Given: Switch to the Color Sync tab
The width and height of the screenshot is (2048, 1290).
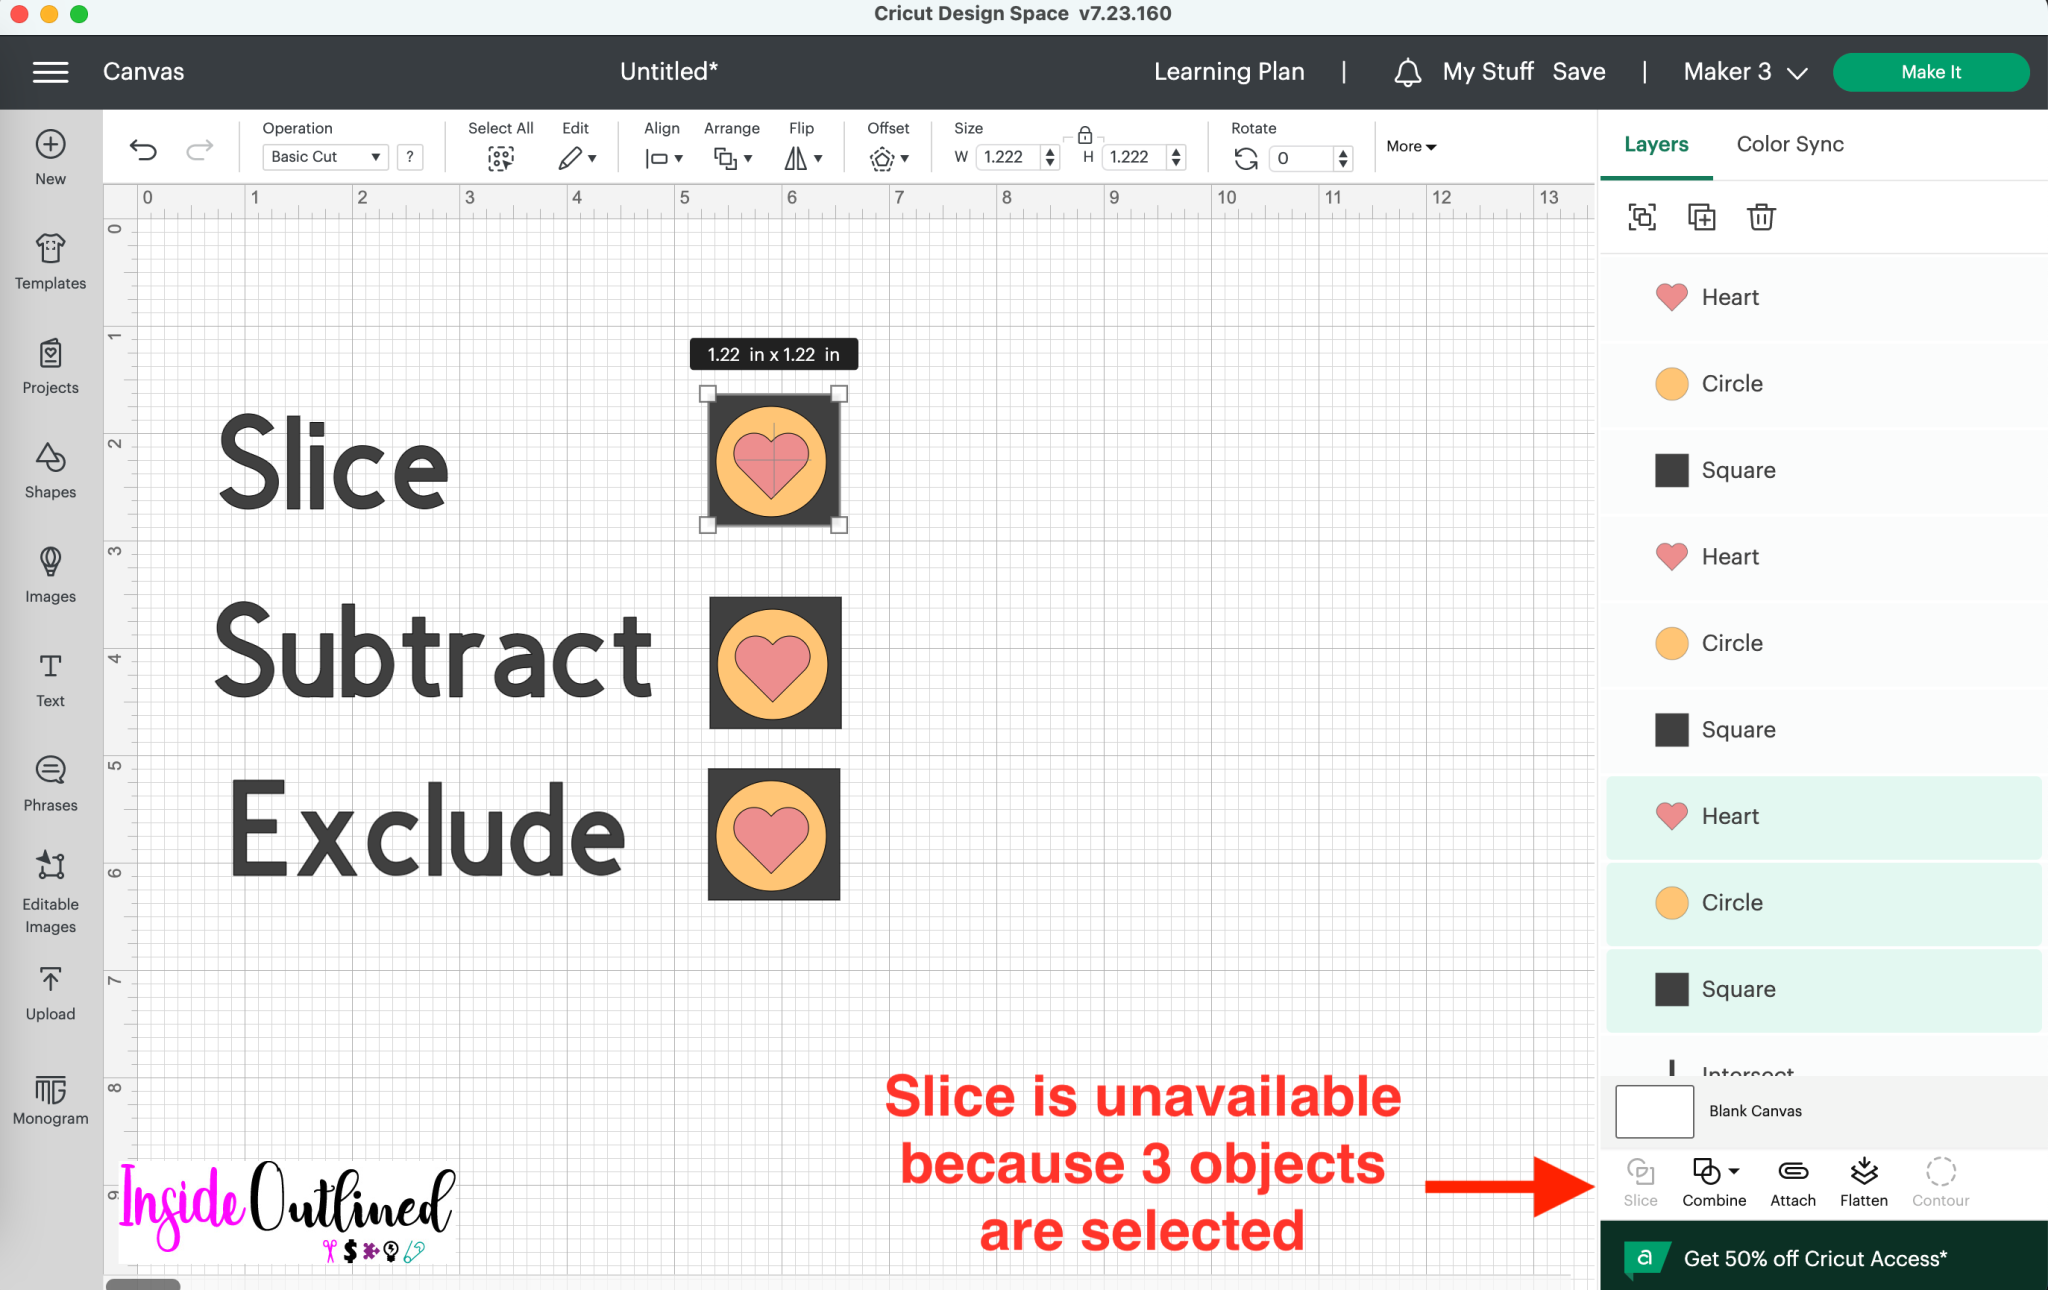Looking at the screenshot, I should tap(1789, 144).
